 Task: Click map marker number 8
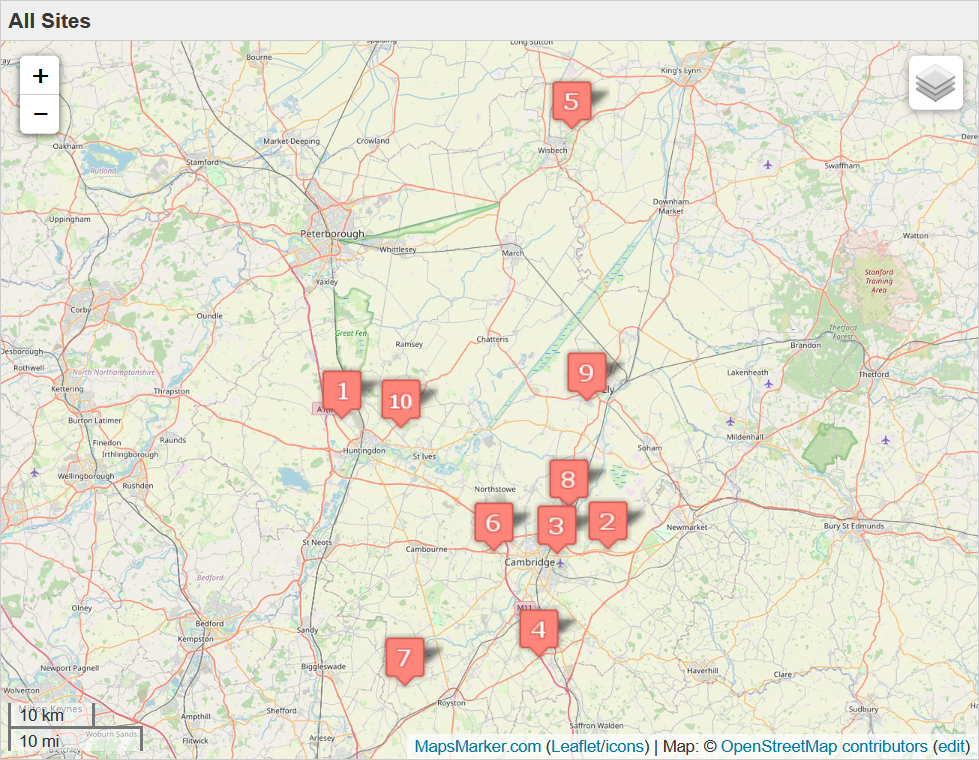click(x=568, y=482)
